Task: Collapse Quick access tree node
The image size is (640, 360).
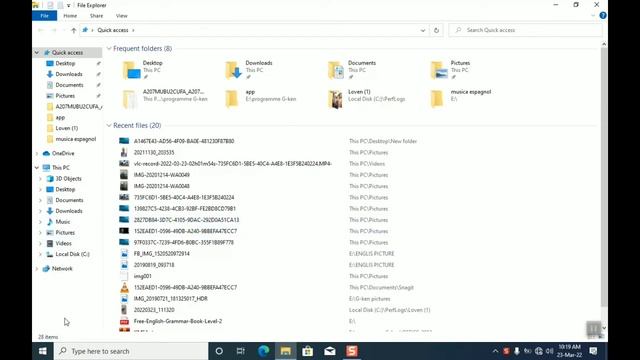Action: tap(37, 53)
